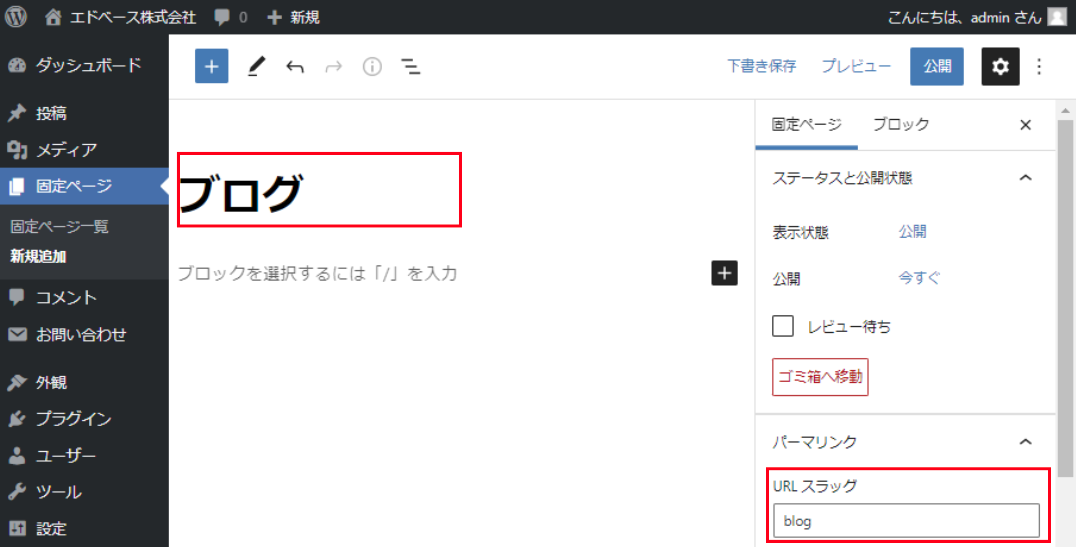1076x549 pixels.
Task: Click the admin user avatar
Action: click(1057, 17)
